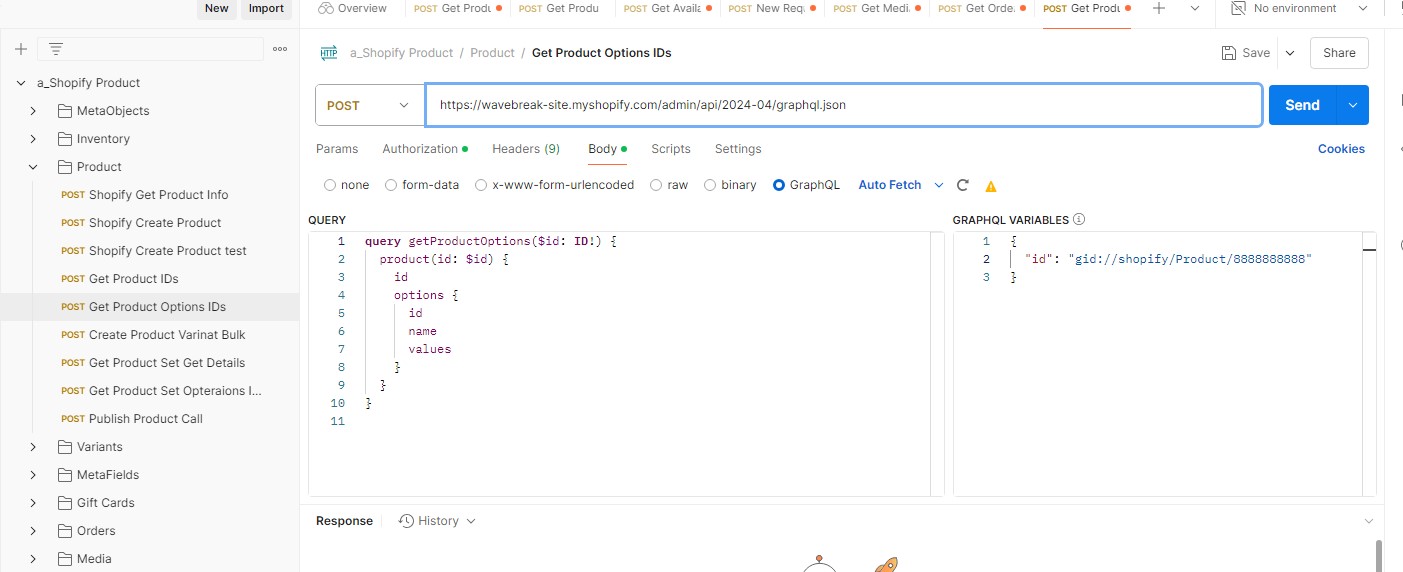1403x572 pixels.
Task: Open the Cookies link
Action: [x=1341, y=149]
